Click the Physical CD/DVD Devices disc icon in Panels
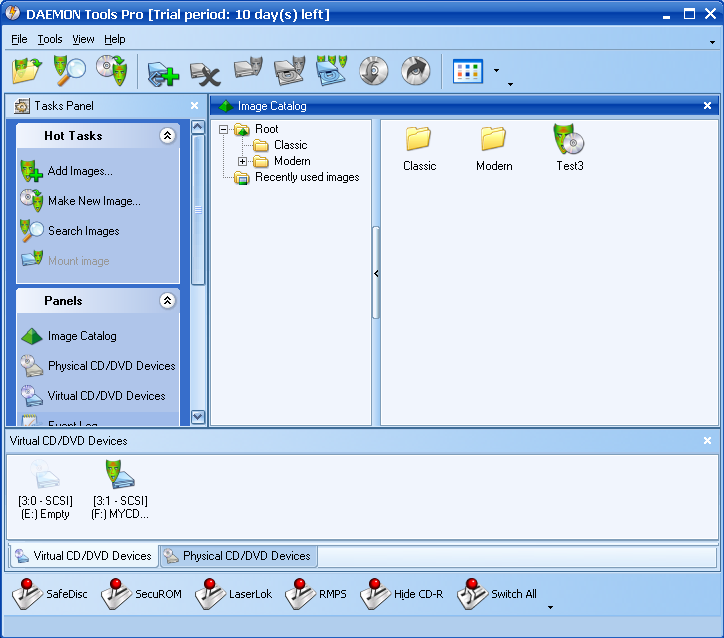Image resolution: width=724 pixels, height=638 pixels. (x=31, y=366)
